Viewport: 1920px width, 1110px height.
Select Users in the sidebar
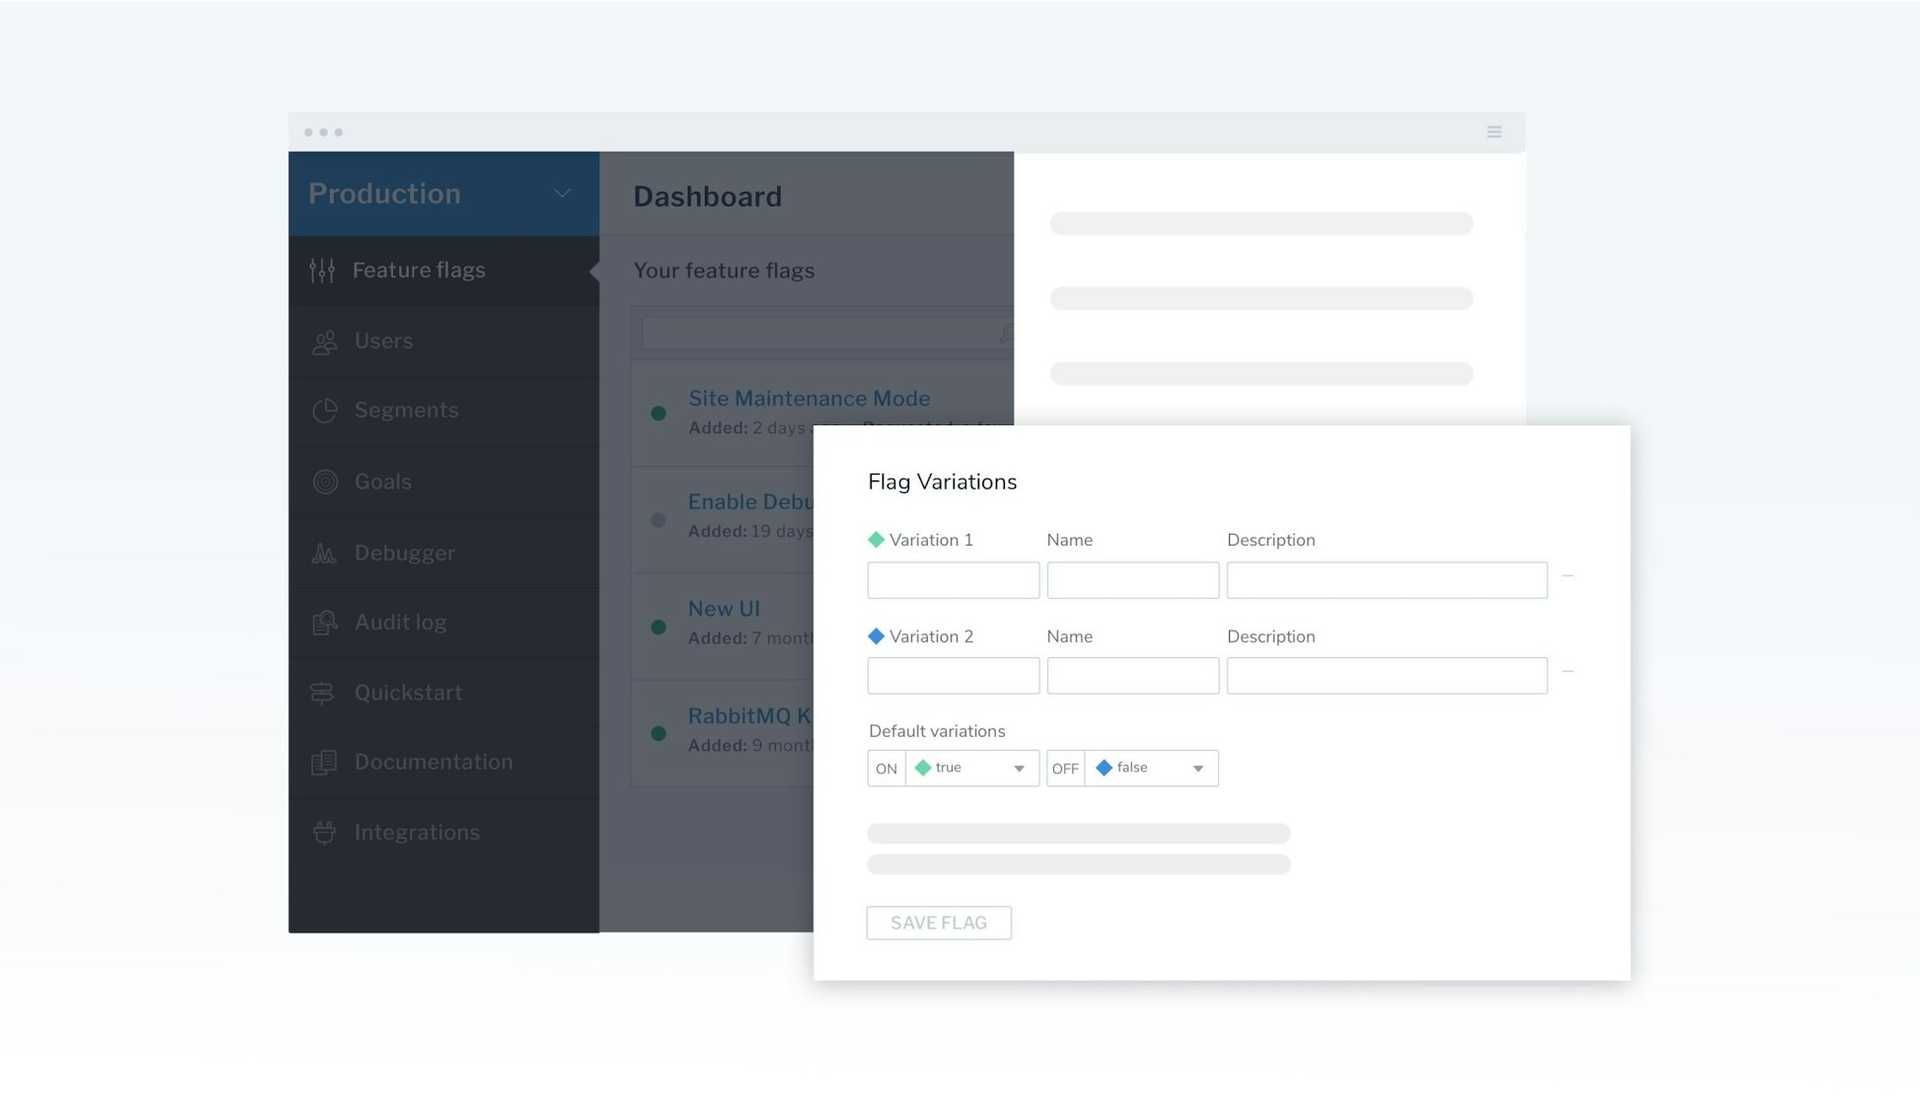pos(384,341)
